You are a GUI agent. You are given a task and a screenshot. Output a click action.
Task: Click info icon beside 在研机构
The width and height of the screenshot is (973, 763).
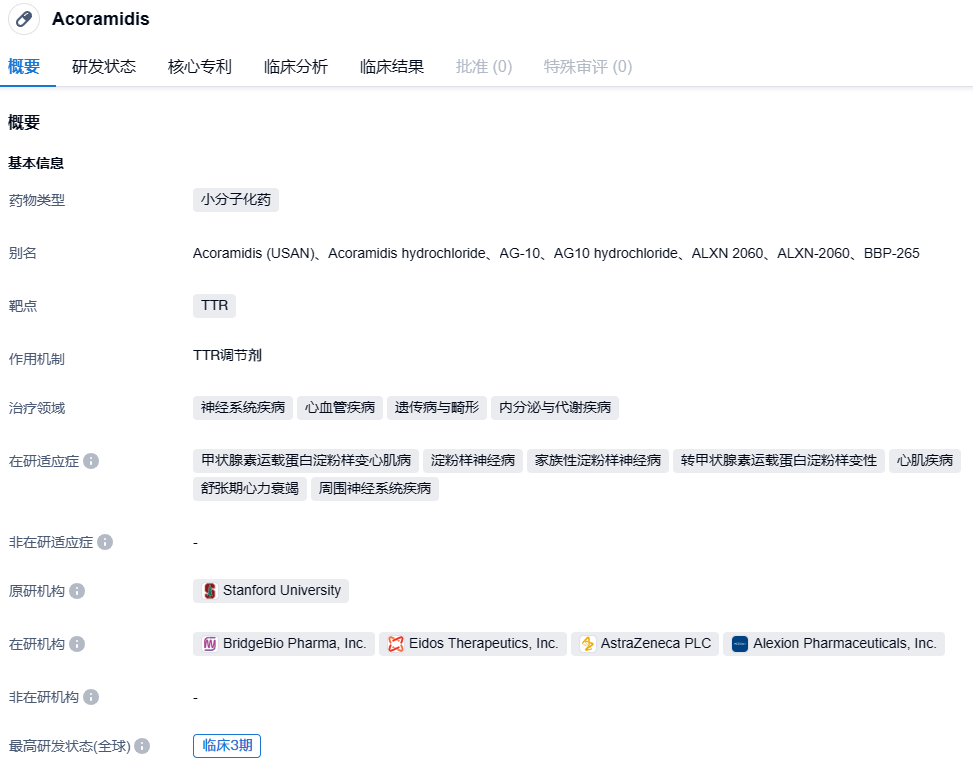(77, 644)
